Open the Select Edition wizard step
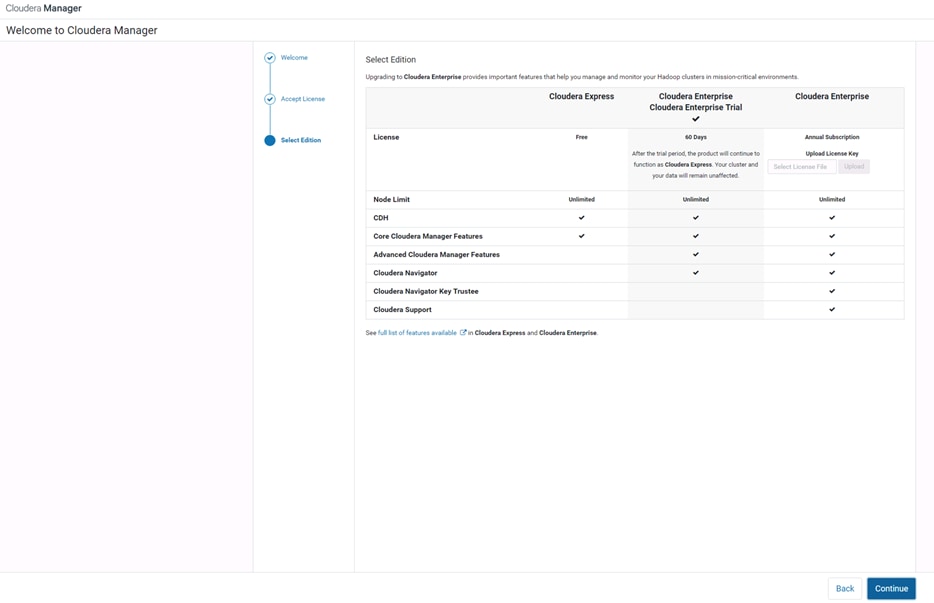The width and height of the screenshot is (934, 603). click(x=301, y=141)
